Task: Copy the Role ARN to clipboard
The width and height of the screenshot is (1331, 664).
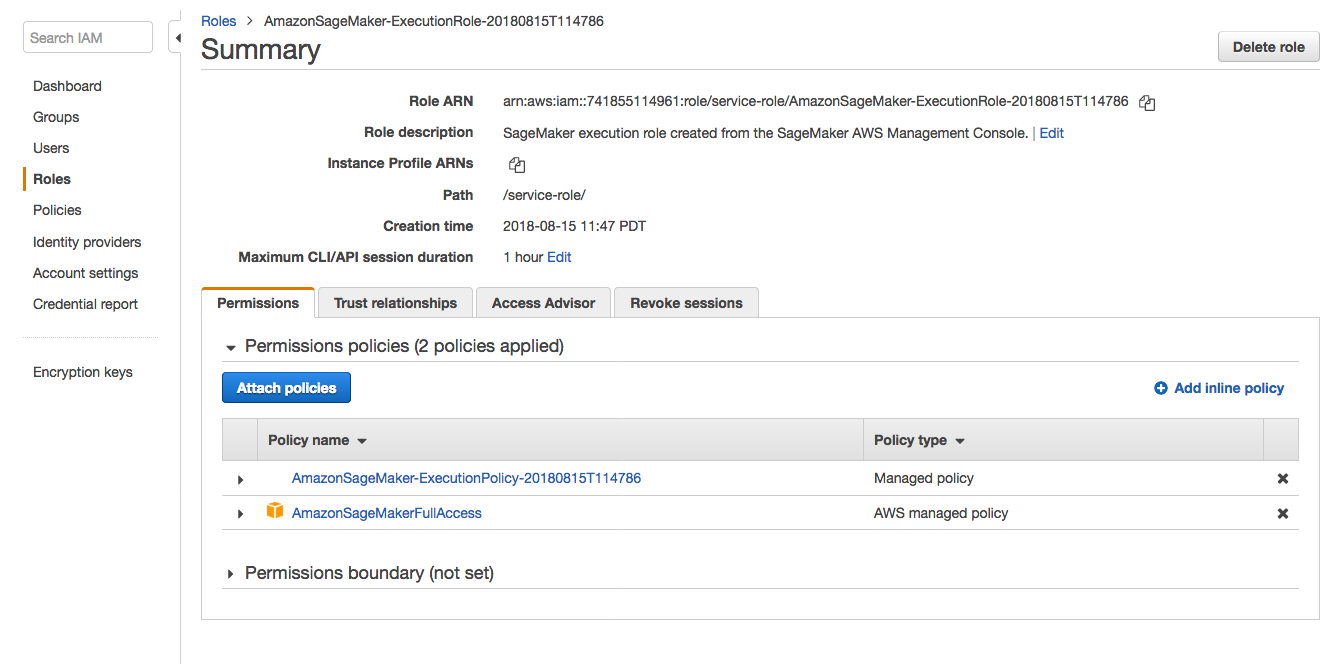Action: [1147, 102]
